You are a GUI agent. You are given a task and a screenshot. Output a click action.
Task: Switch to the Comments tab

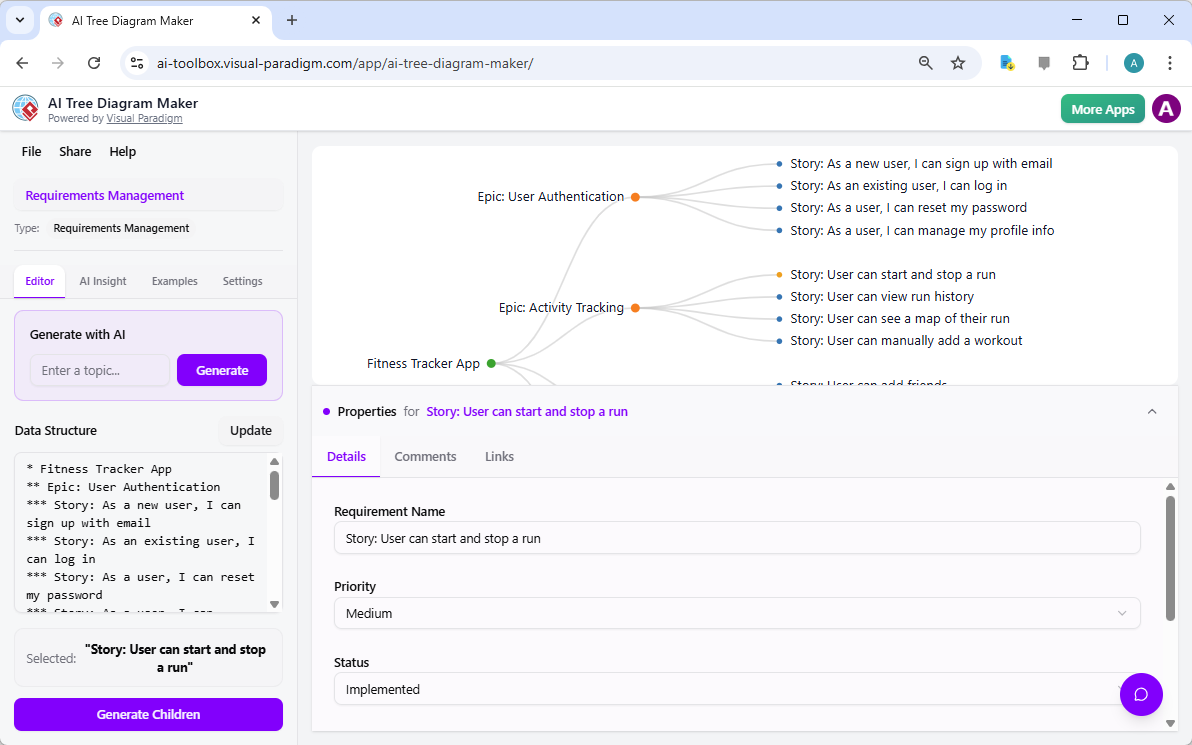coord(425,456)
